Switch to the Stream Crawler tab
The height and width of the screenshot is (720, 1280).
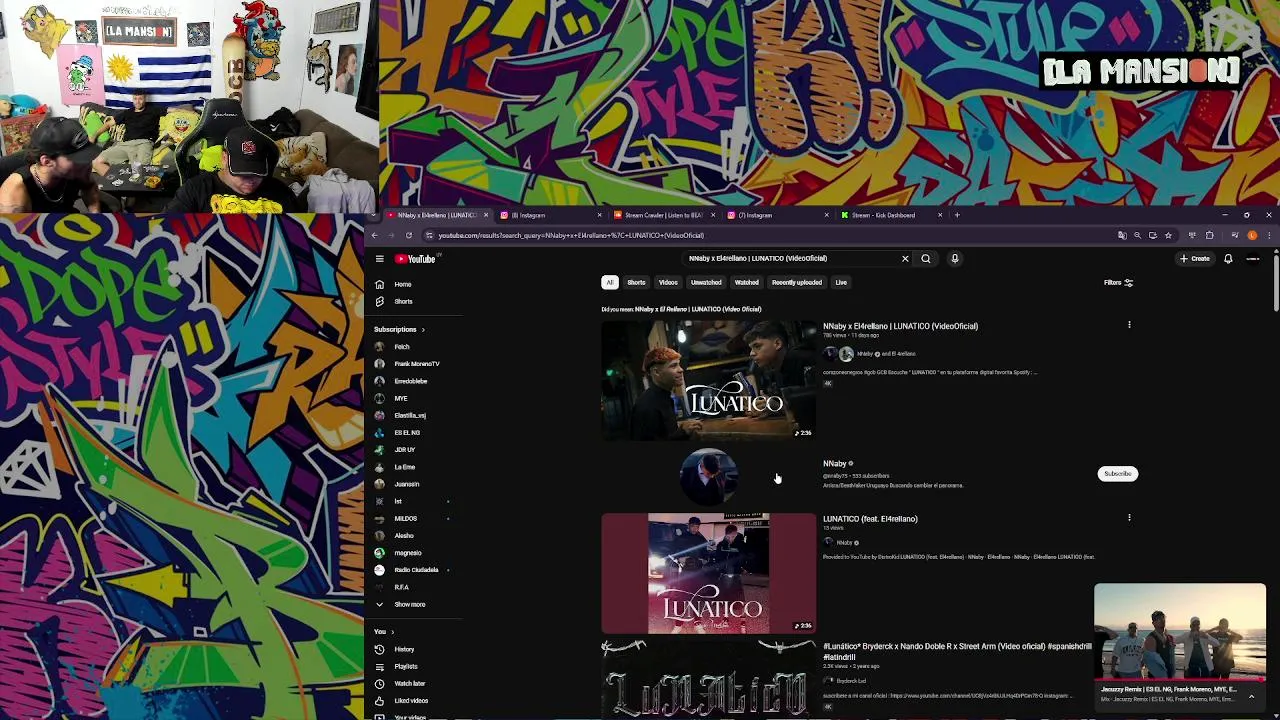tap(663, 215)
